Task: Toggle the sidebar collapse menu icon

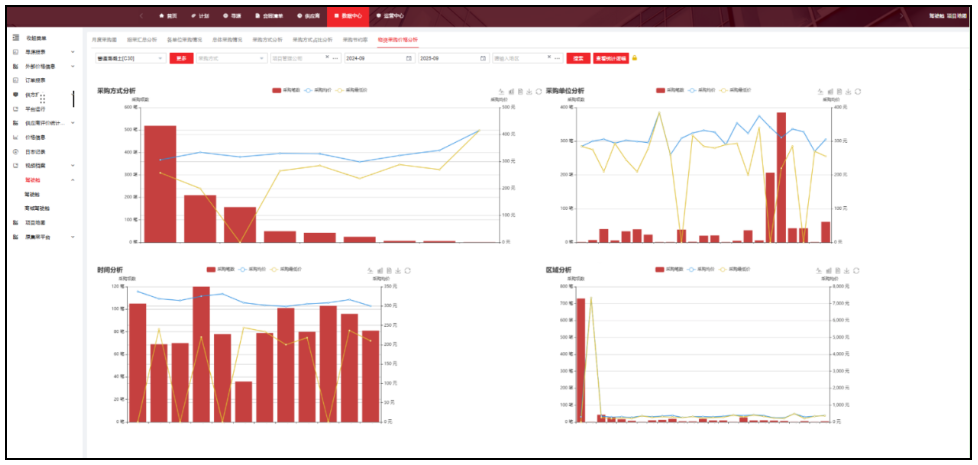Action: point(16,37)
